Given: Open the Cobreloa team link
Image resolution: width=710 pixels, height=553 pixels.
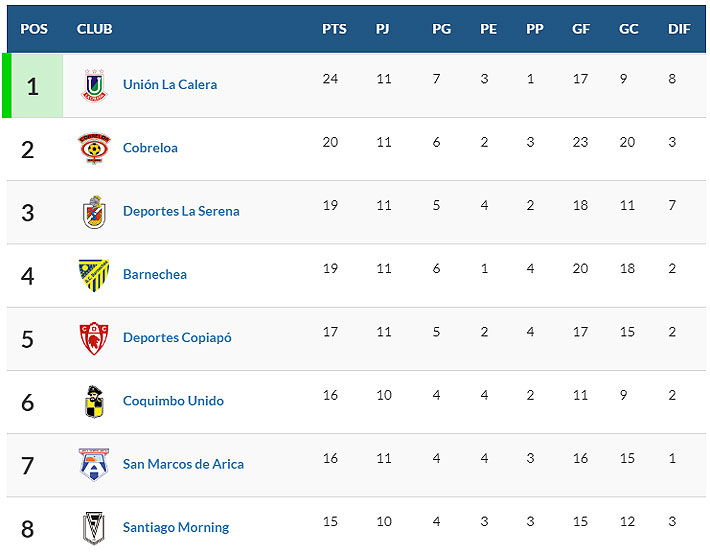Looking at the screenshot, I should pyautogui.click(x=150, y=148).
